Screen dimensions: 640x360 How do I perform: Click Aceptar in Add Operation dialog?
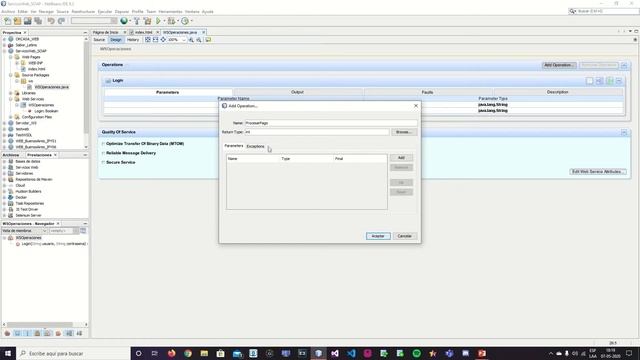click(378, 236)
